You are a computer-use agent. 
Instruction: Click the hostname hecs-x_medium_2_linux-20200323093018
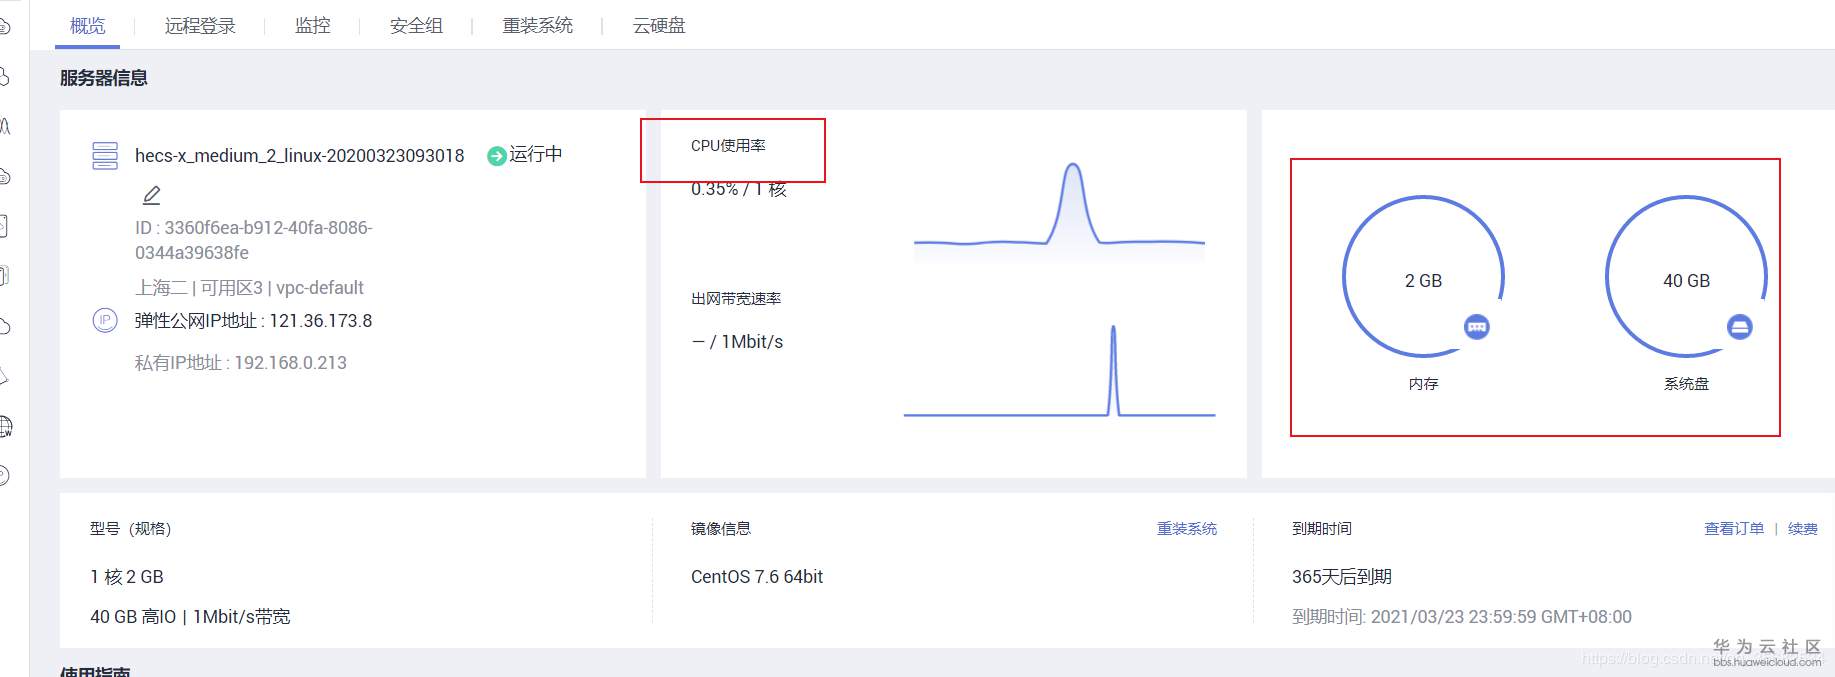(300, 156)
